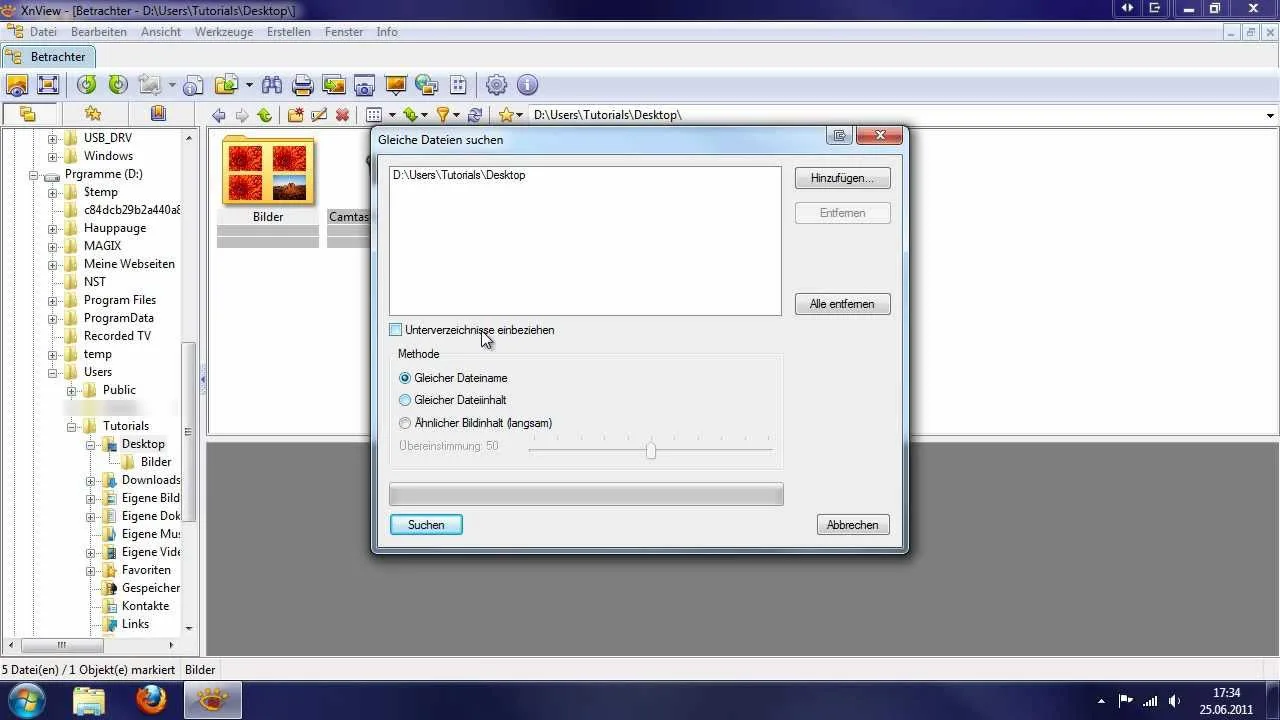Click the Abbrechen button
Viewport: 1280px width, 720px height.
click(853, 525)
